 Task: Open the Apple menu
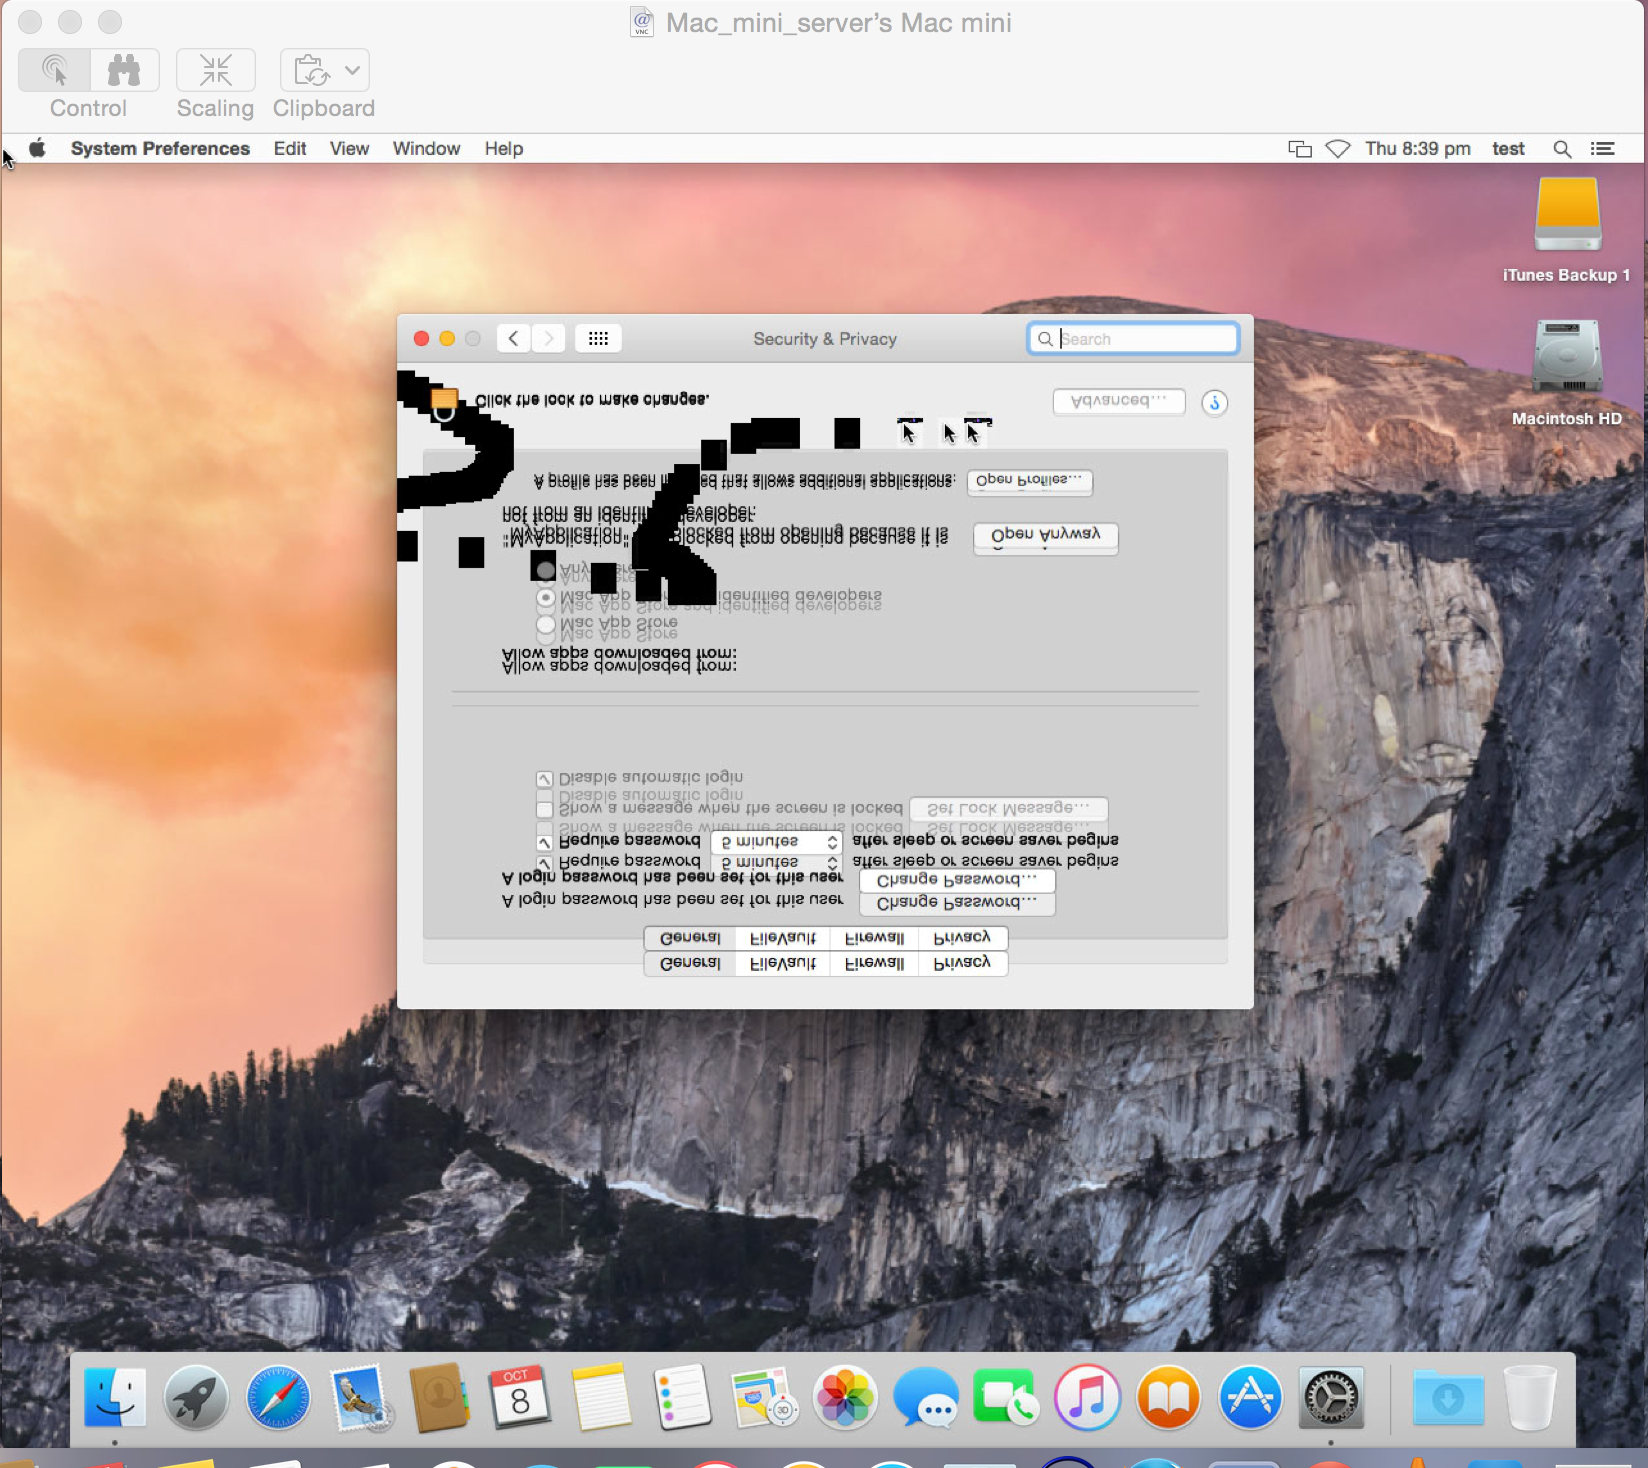tap(37, 148)
